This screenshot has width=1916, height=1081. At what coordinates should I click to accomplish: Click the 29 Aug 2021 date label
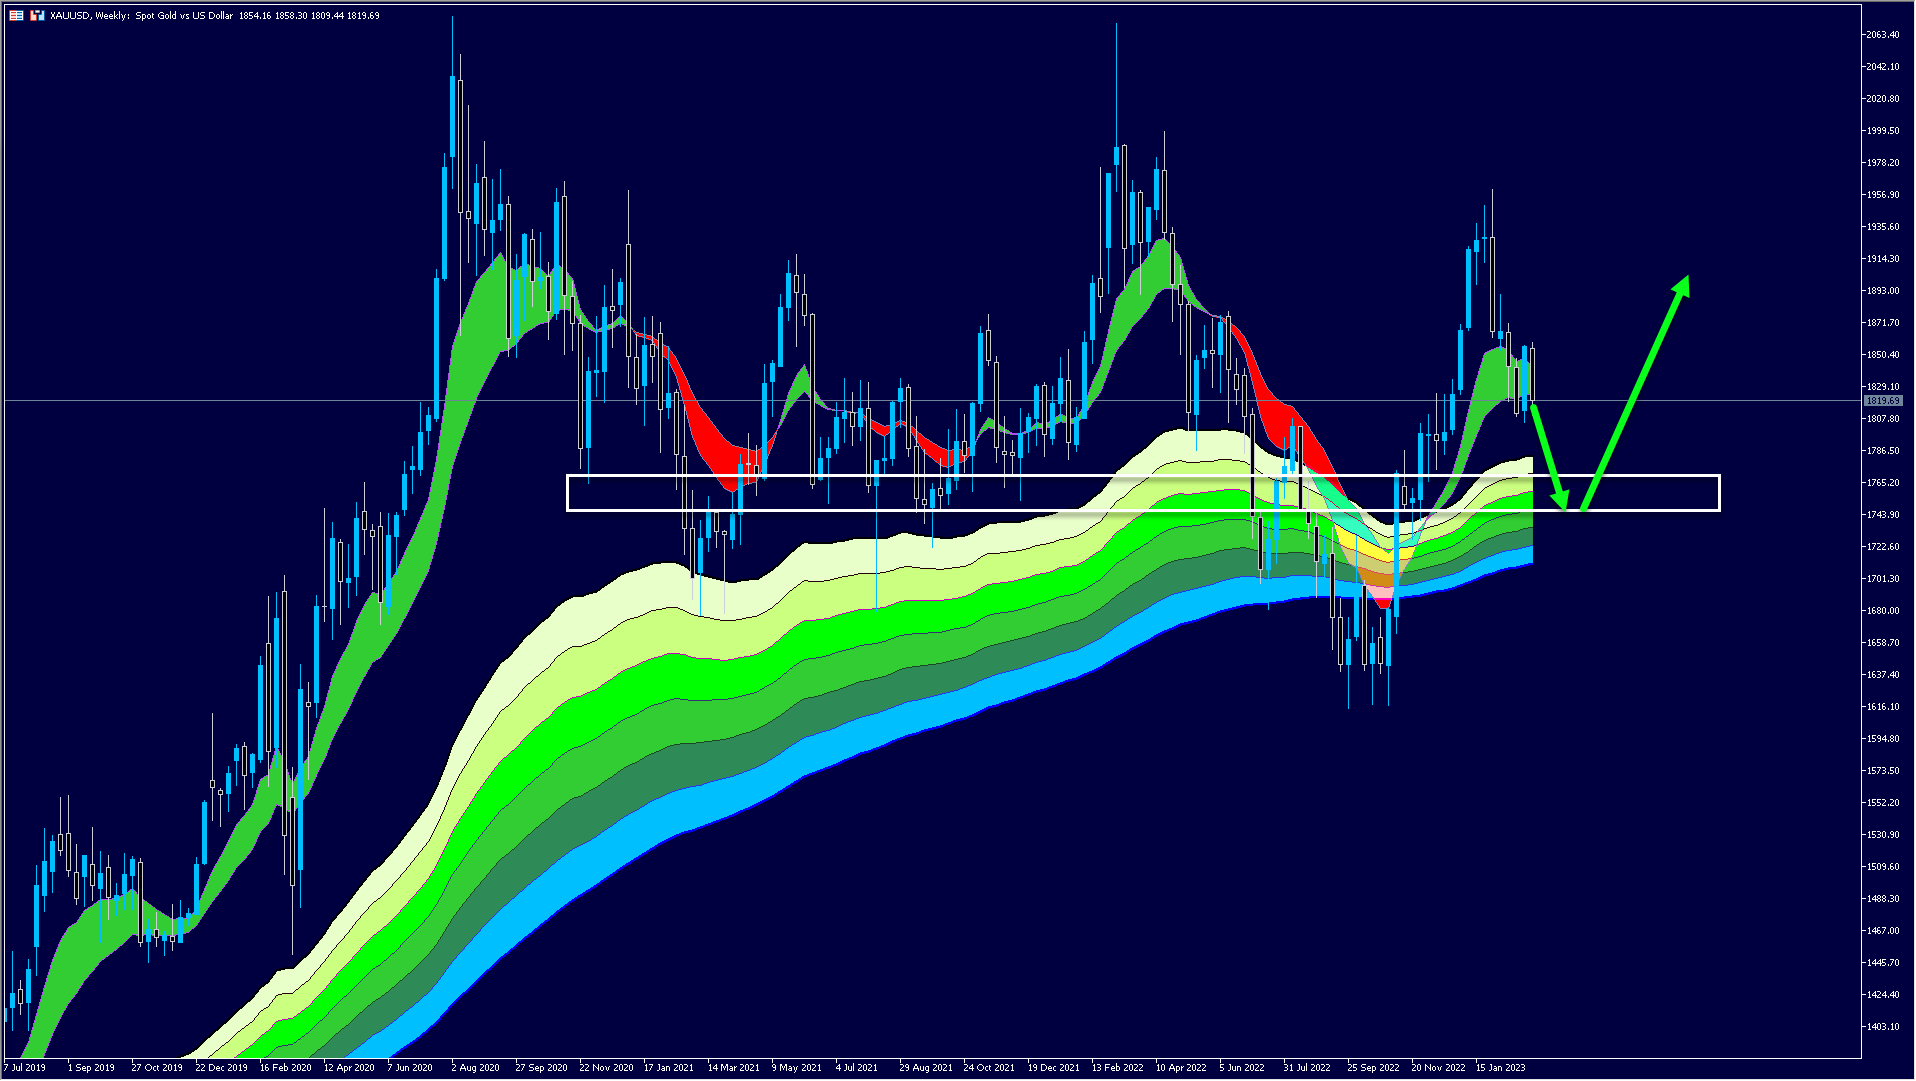coord(925,1068)
